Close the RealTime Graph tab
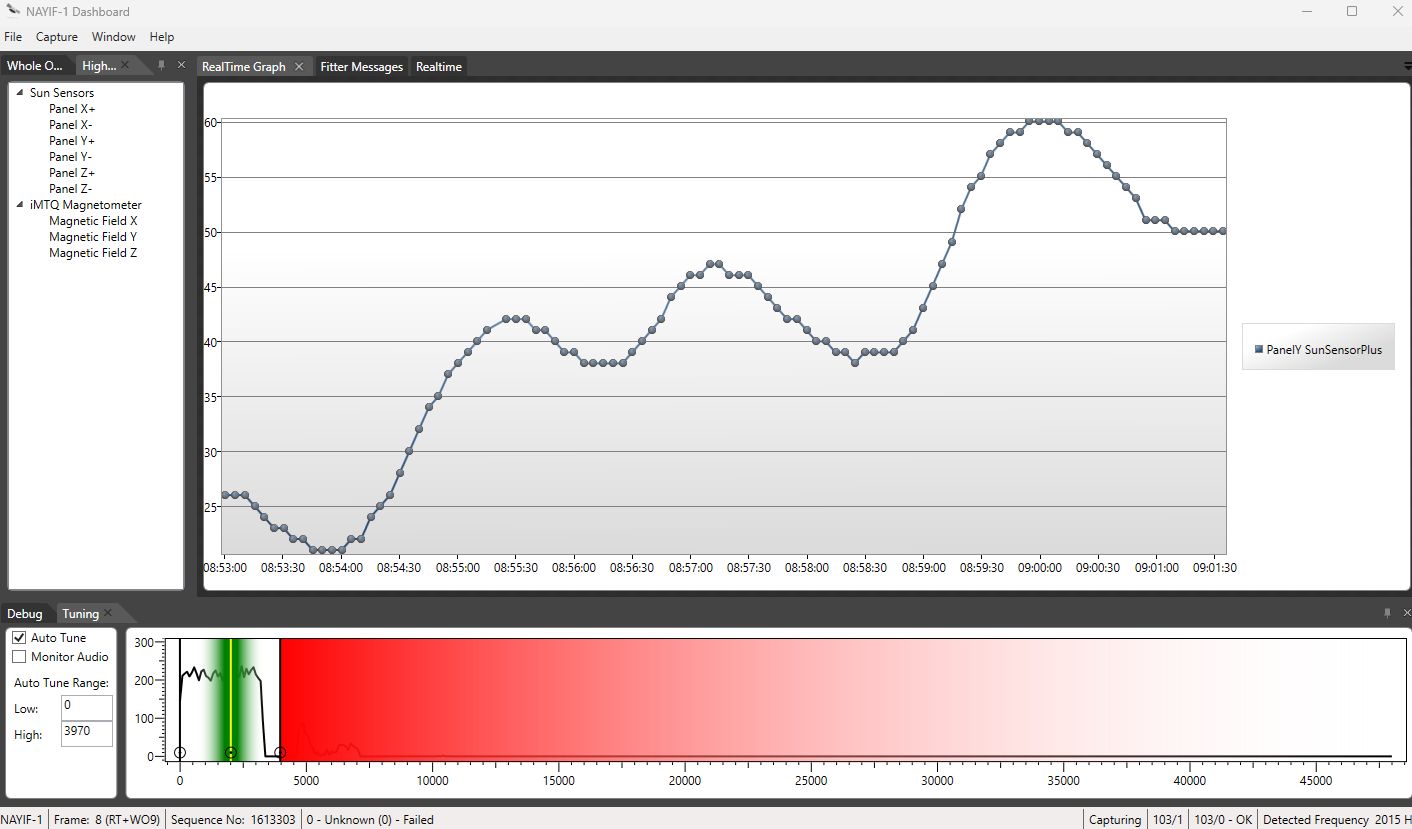The image size is (1412, 829). tap(300, 65)
